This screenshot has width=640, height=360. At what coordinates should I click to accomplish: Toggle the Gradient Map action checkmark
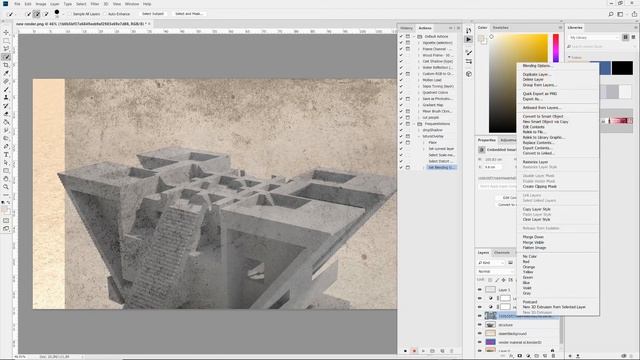pos(401,105)
